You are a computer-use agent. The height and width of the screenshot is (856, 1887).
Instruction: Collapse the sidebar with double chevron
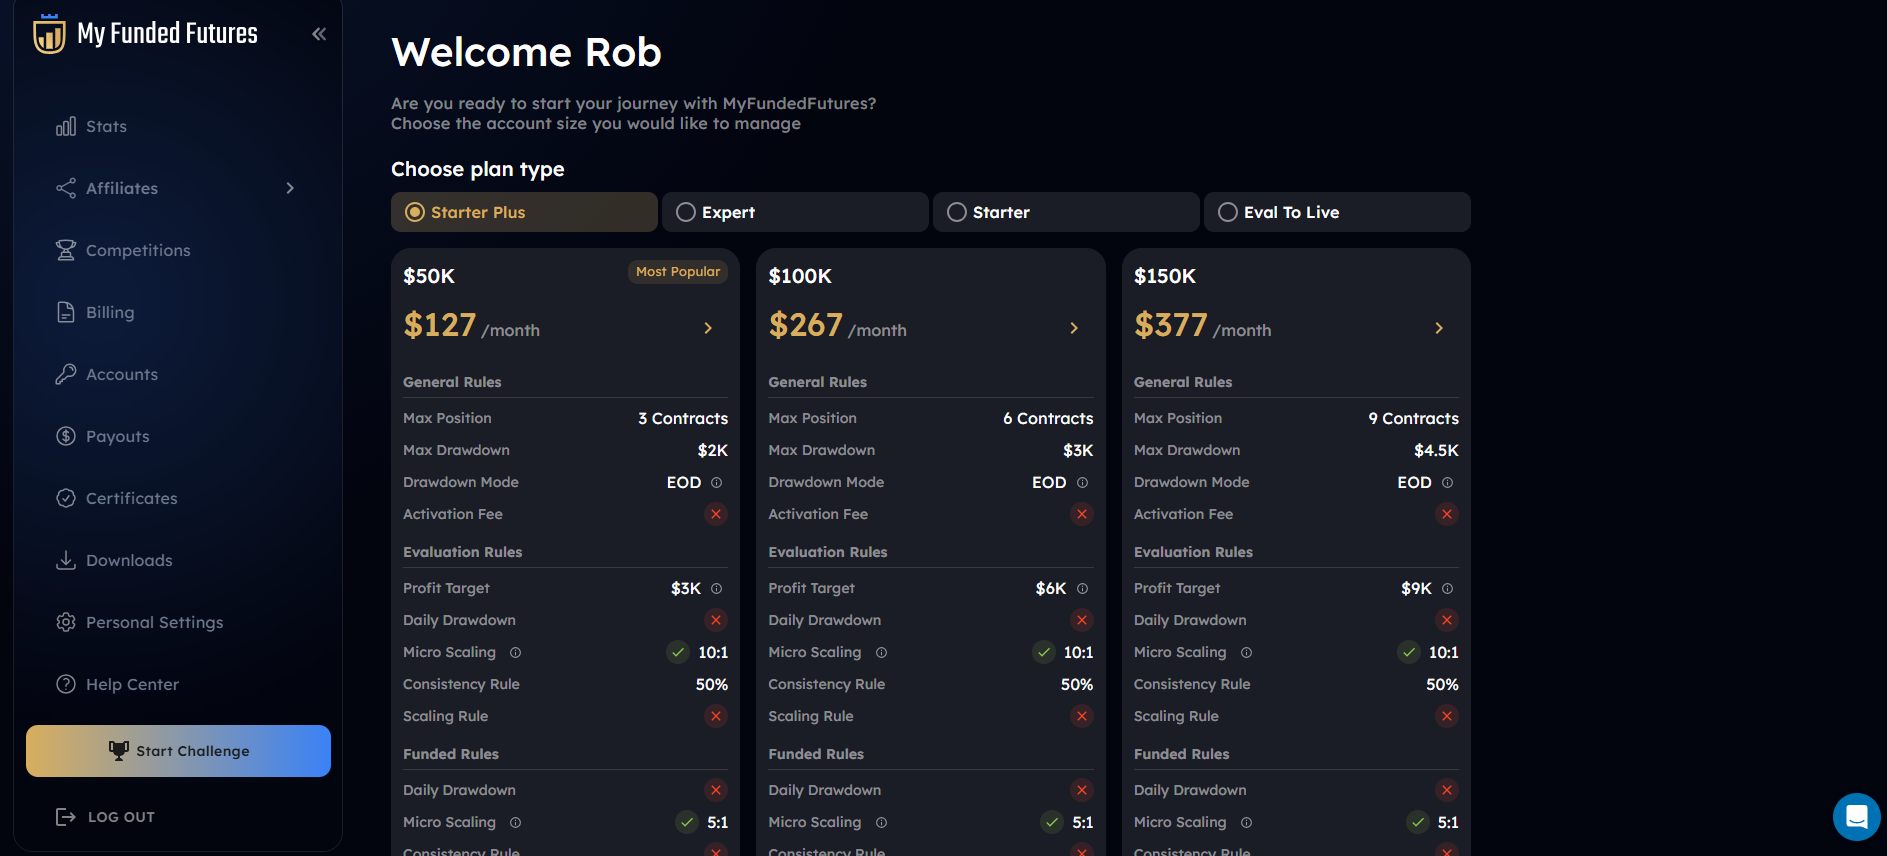coord(319,34)
